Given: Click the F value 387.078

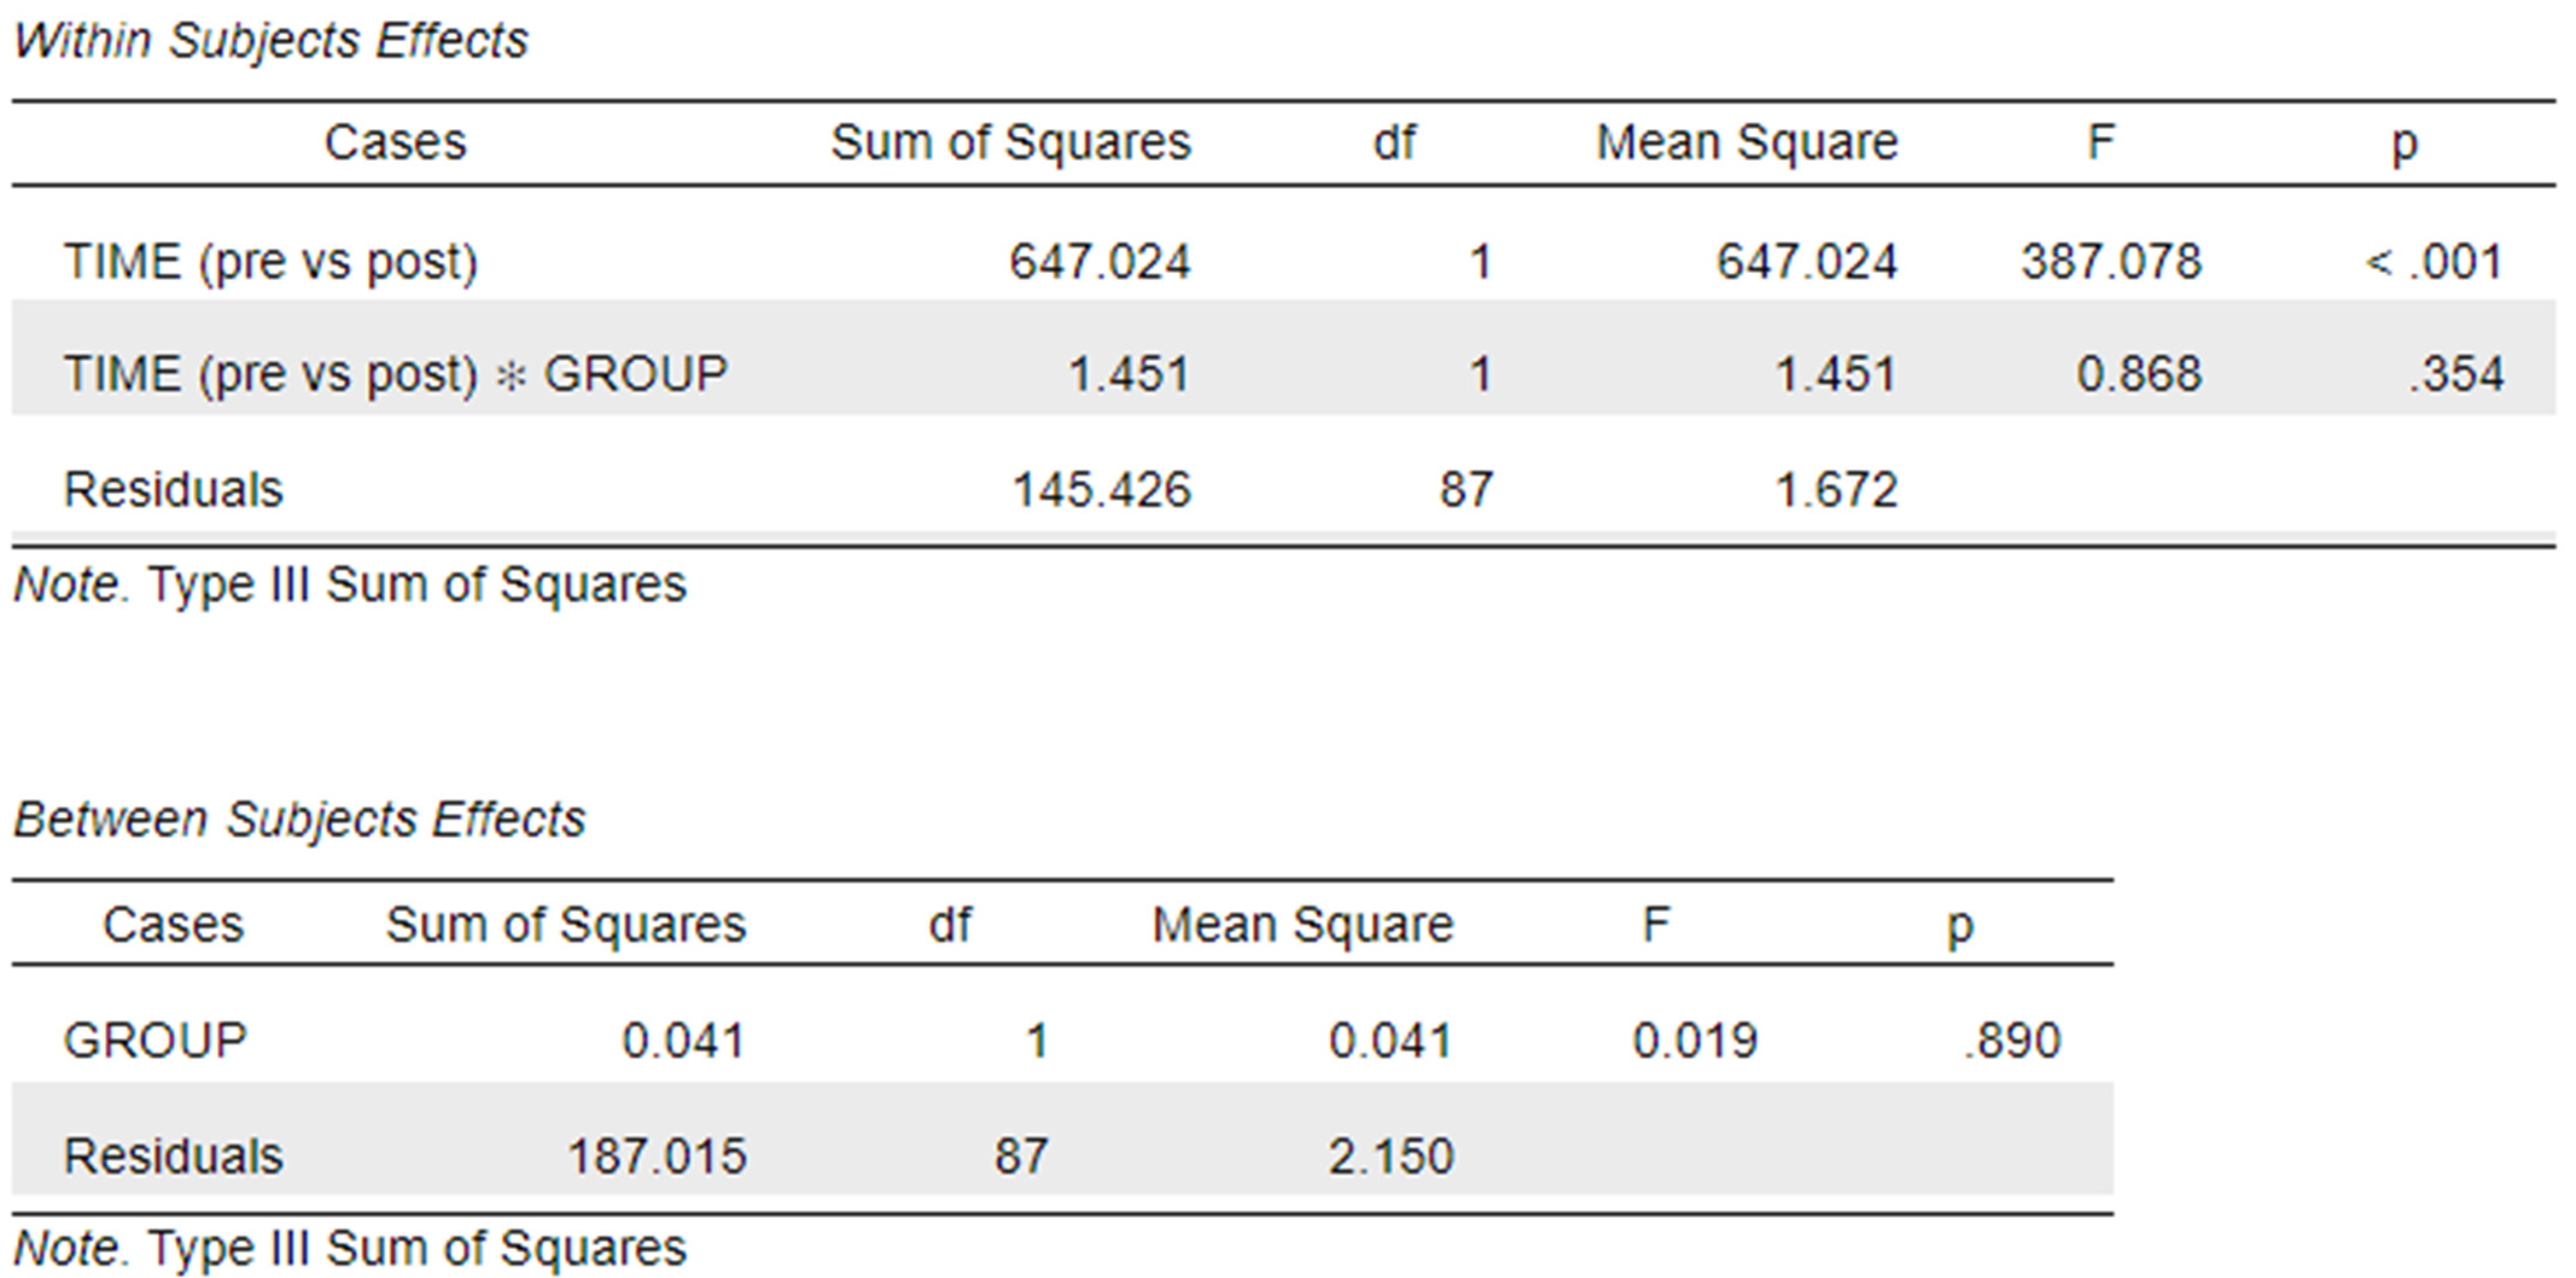Looking at the screenshot, I should [2111, 262].
